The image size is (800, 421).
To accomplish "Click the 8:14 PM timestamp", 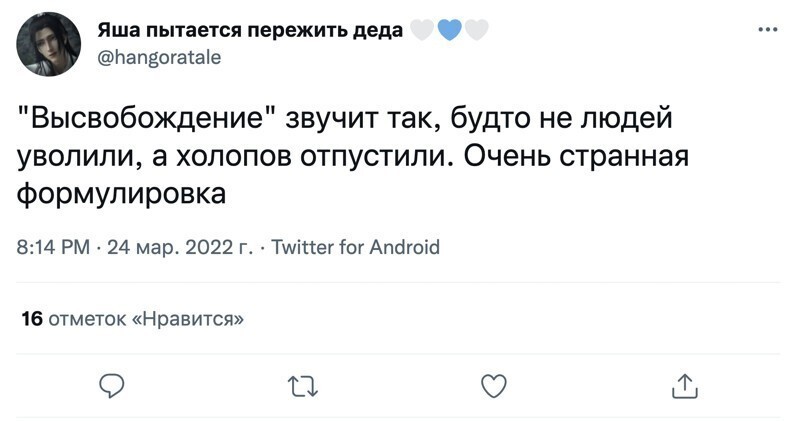I will click(54, 247).
